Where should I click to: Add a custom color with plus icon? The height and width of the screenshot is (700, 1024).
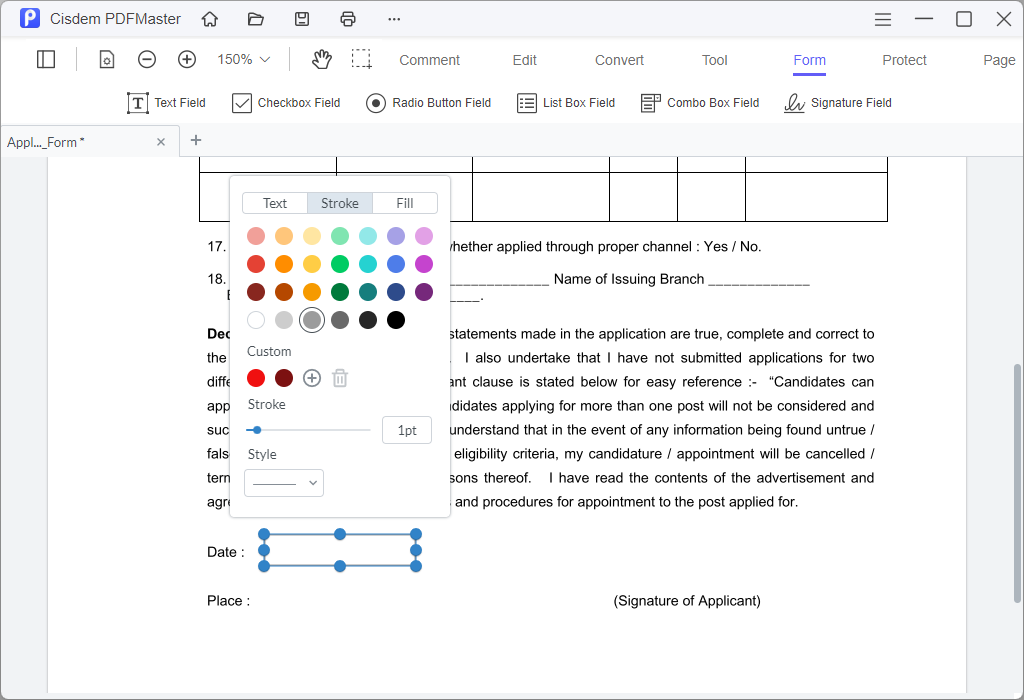[x=312, y=378]
